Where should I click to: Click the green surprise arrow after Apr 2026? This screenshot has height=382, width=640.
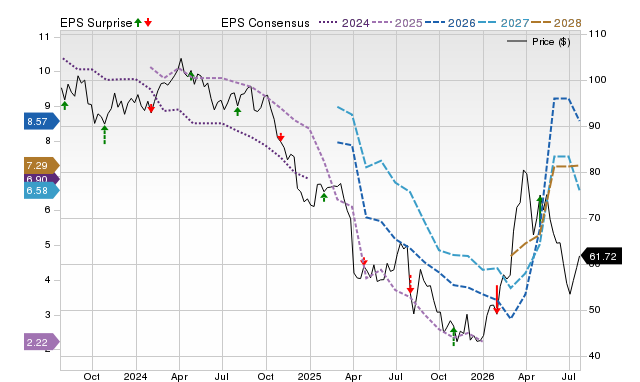(540, 210)
